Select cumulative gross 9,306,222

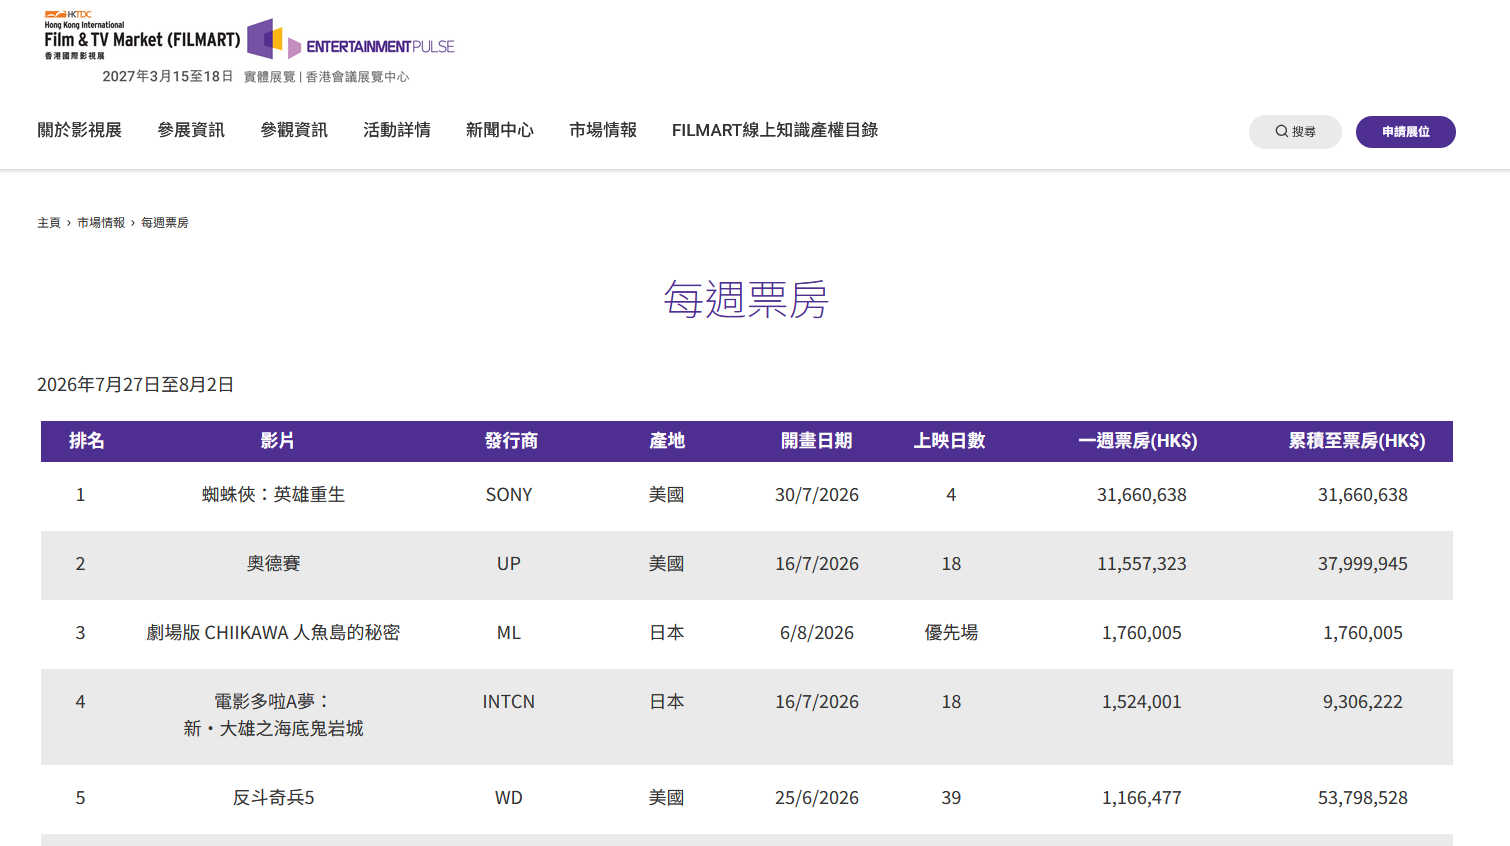click(1363, 702)
